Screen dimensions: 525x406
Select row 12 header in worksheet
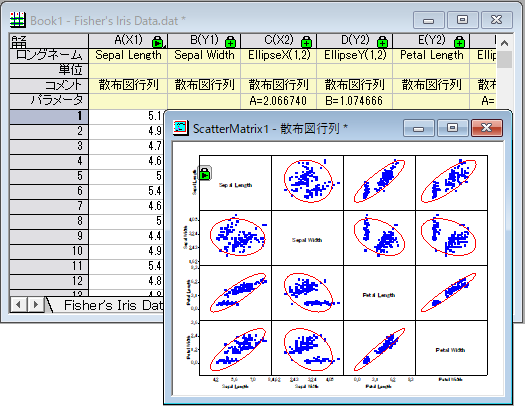49,281
